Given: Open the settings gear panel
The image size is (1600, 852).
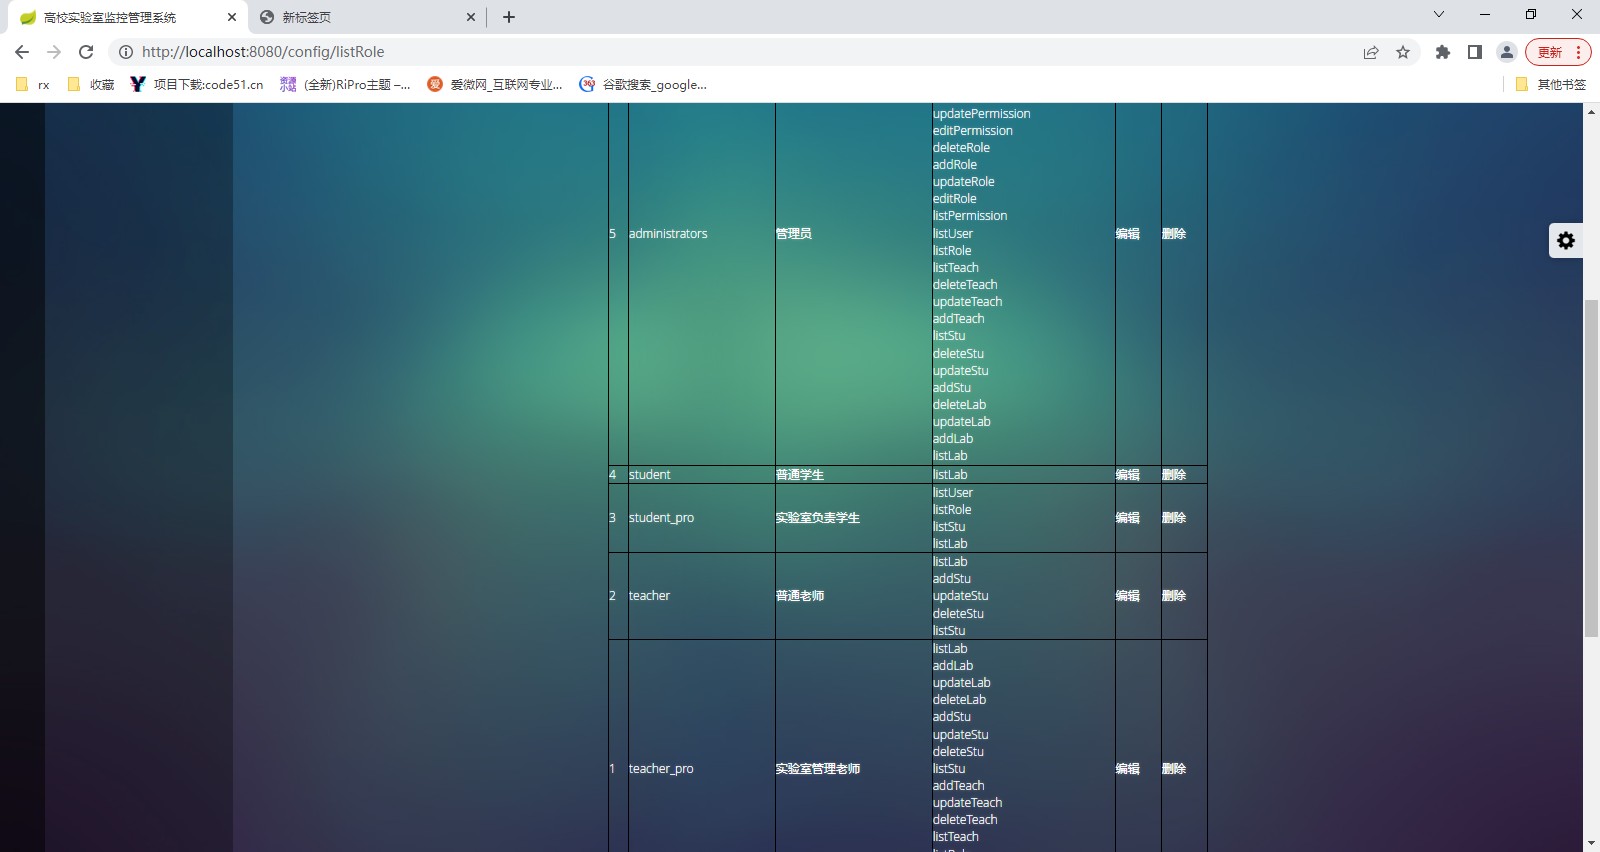Looking at the screenshot, I should 1566,240.
